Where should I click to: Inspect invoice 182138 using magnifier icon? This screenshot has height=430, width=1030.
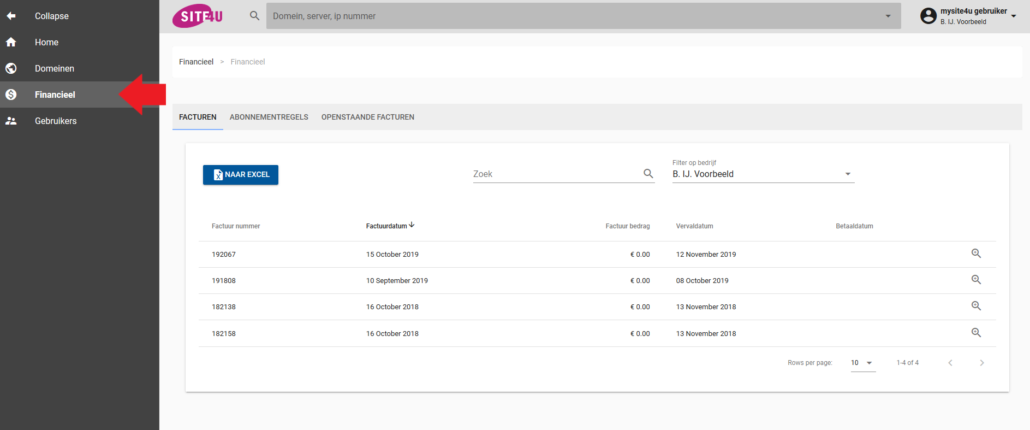pos(976,306)
